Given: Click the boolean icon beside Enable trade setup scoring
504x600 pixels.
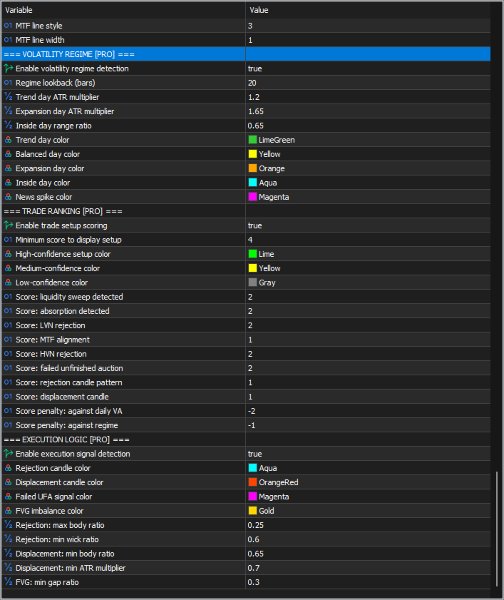Looking at the screenshot, I should (x=8, y=225).
